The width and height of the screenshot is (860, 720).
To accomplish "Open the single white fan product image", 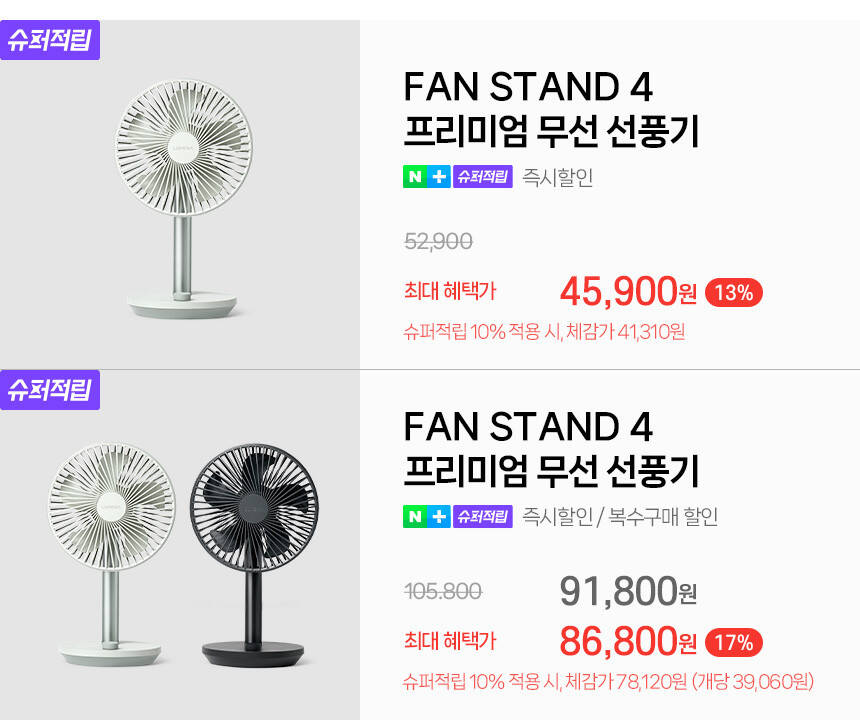I will (180, 200).
